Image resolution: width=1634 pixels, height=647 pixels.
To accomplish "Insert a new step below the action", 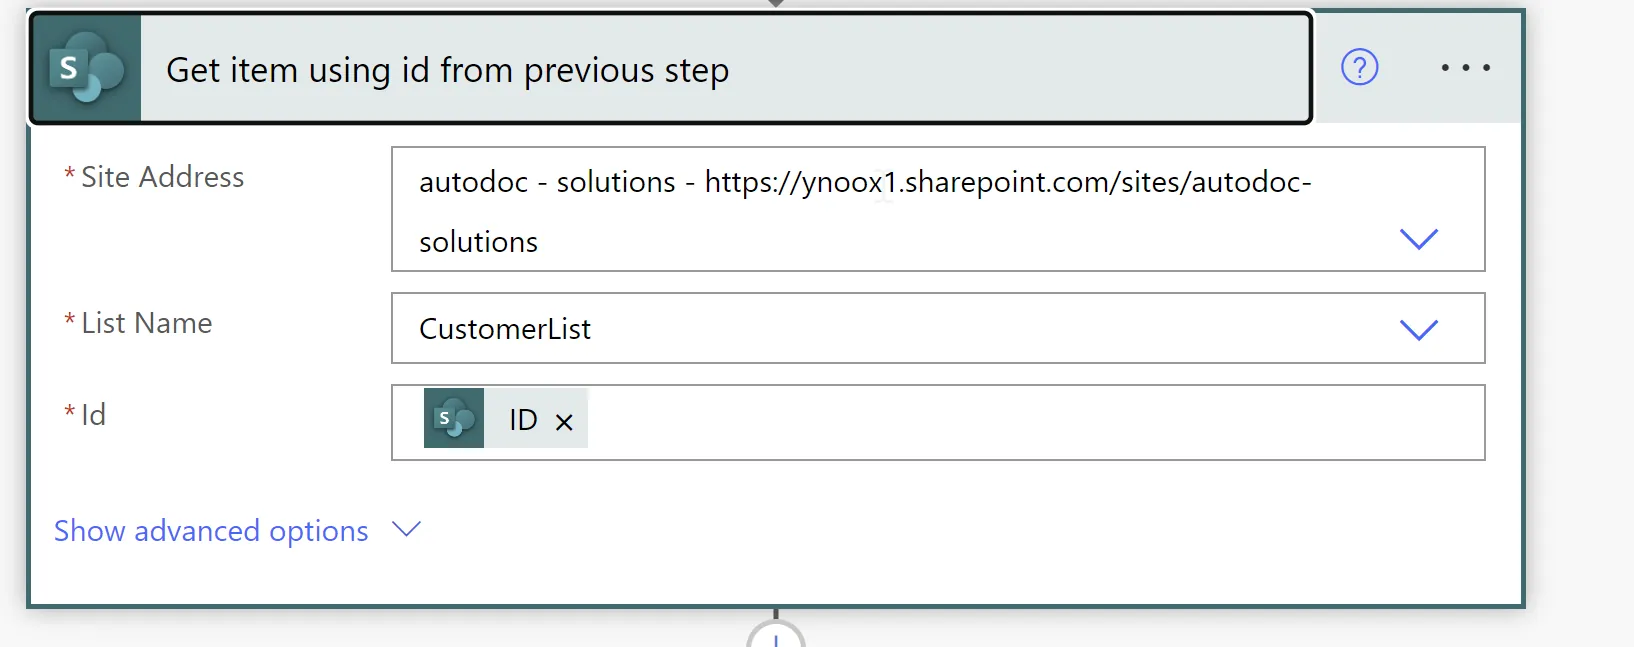I will click(x=776, y=636).
